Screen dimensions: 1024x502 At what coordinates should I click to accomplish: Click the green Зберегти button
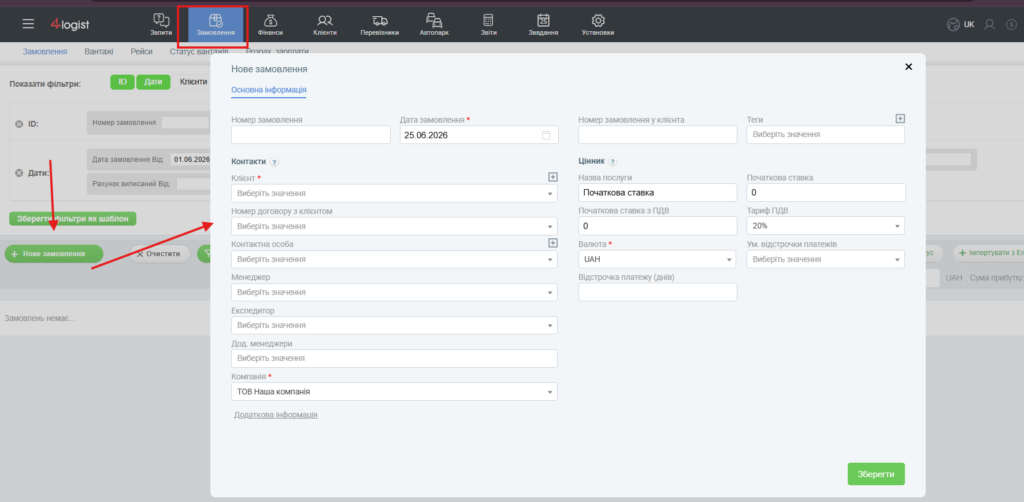[x=876, y=474]
